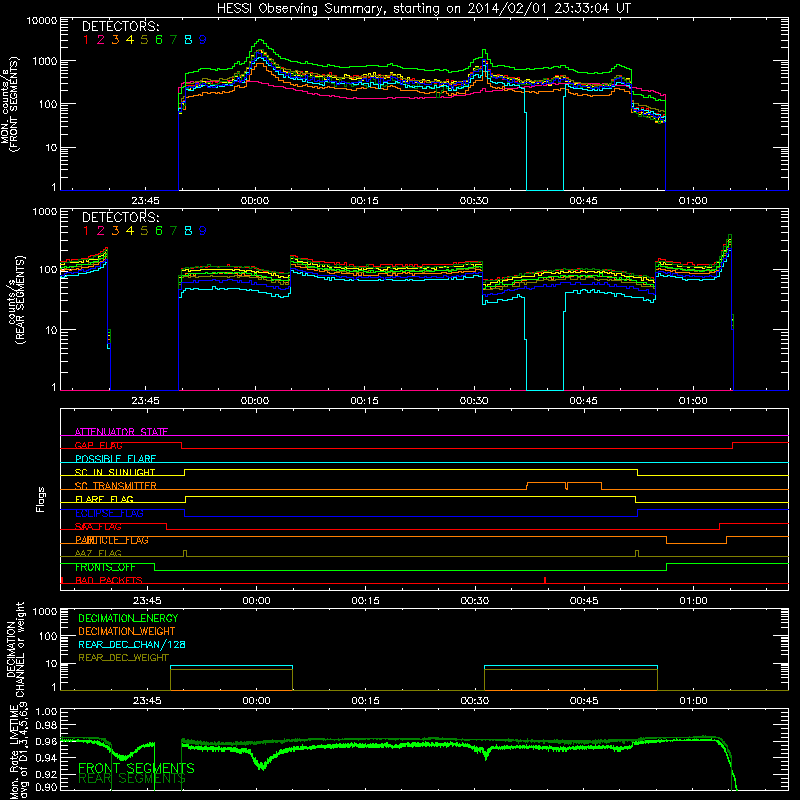Click detector 5 in the front segments legend
This screenshot has height=800, width=800.
144,39
